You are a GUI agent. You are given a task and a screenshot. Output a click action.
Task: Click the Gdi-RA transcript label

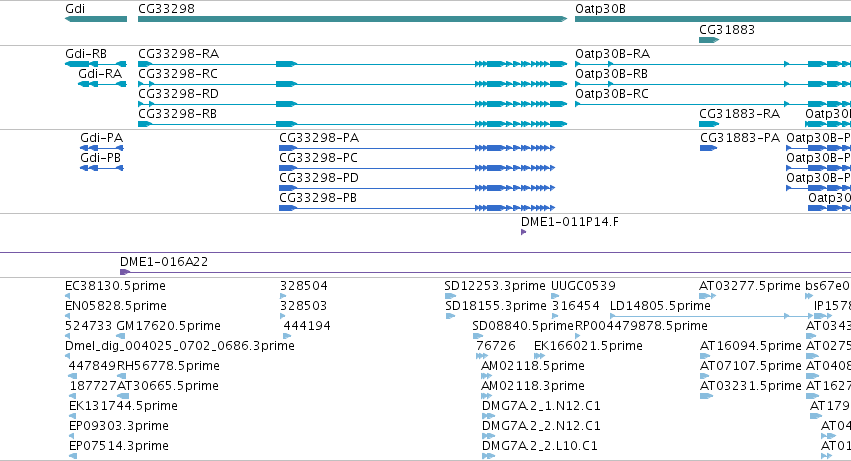click(100, 74)
